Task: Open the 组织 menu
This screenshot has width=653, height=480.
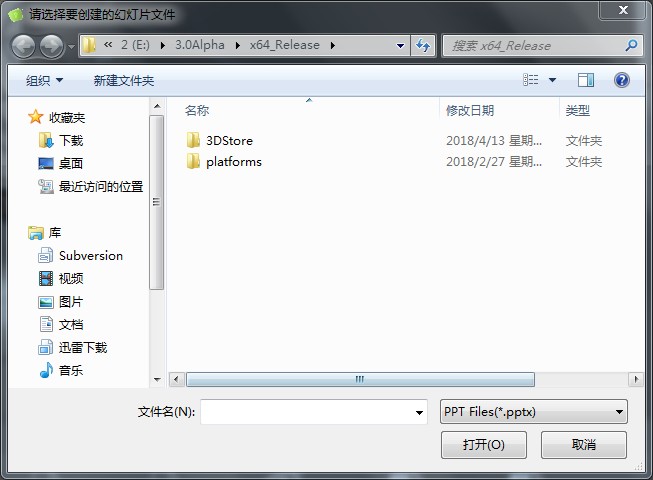Action: click(44, 80)
